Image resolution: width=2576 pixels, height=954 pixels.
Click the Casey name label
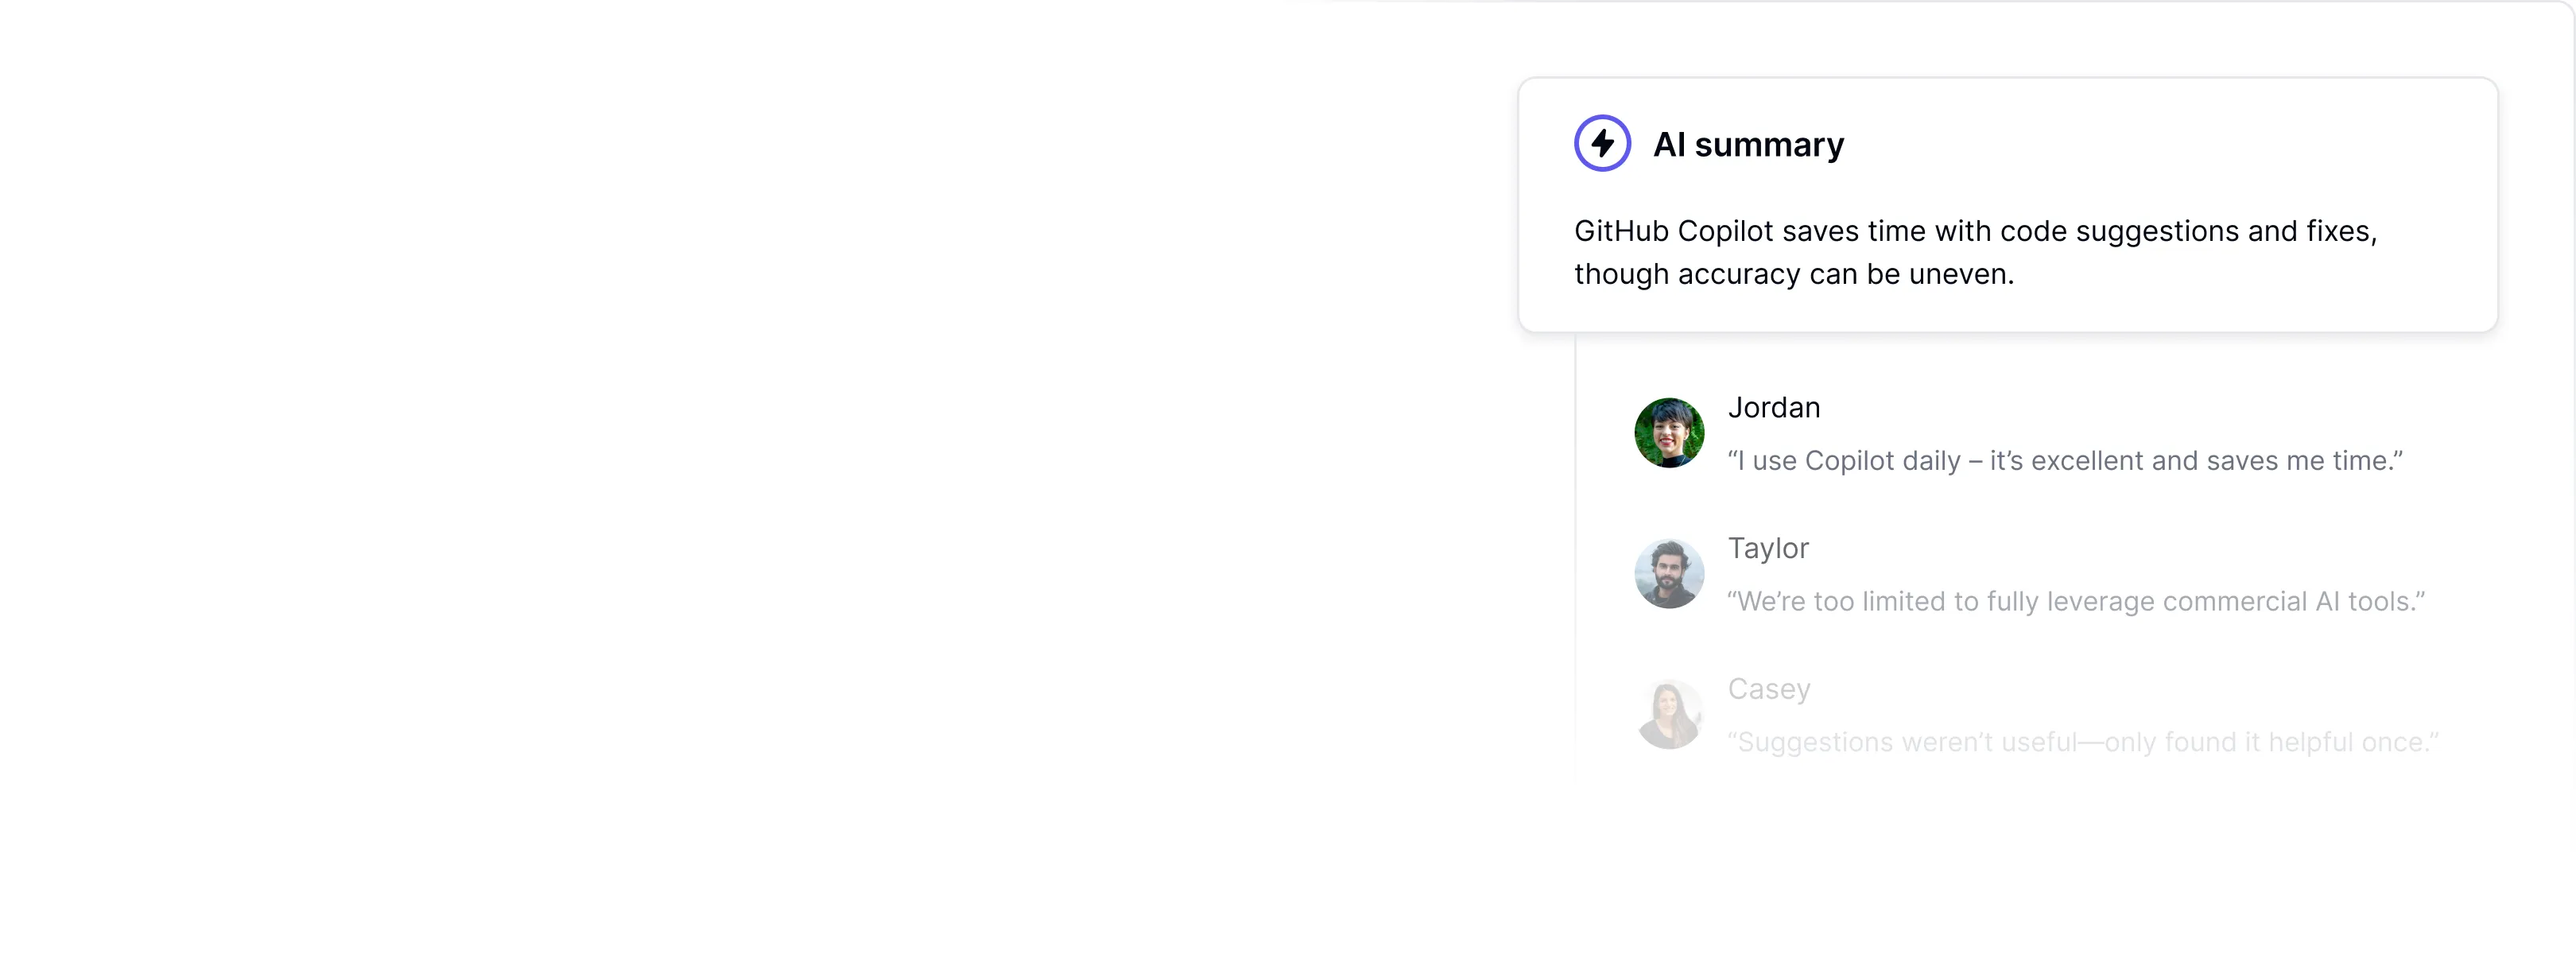[x=1768, y=689]
